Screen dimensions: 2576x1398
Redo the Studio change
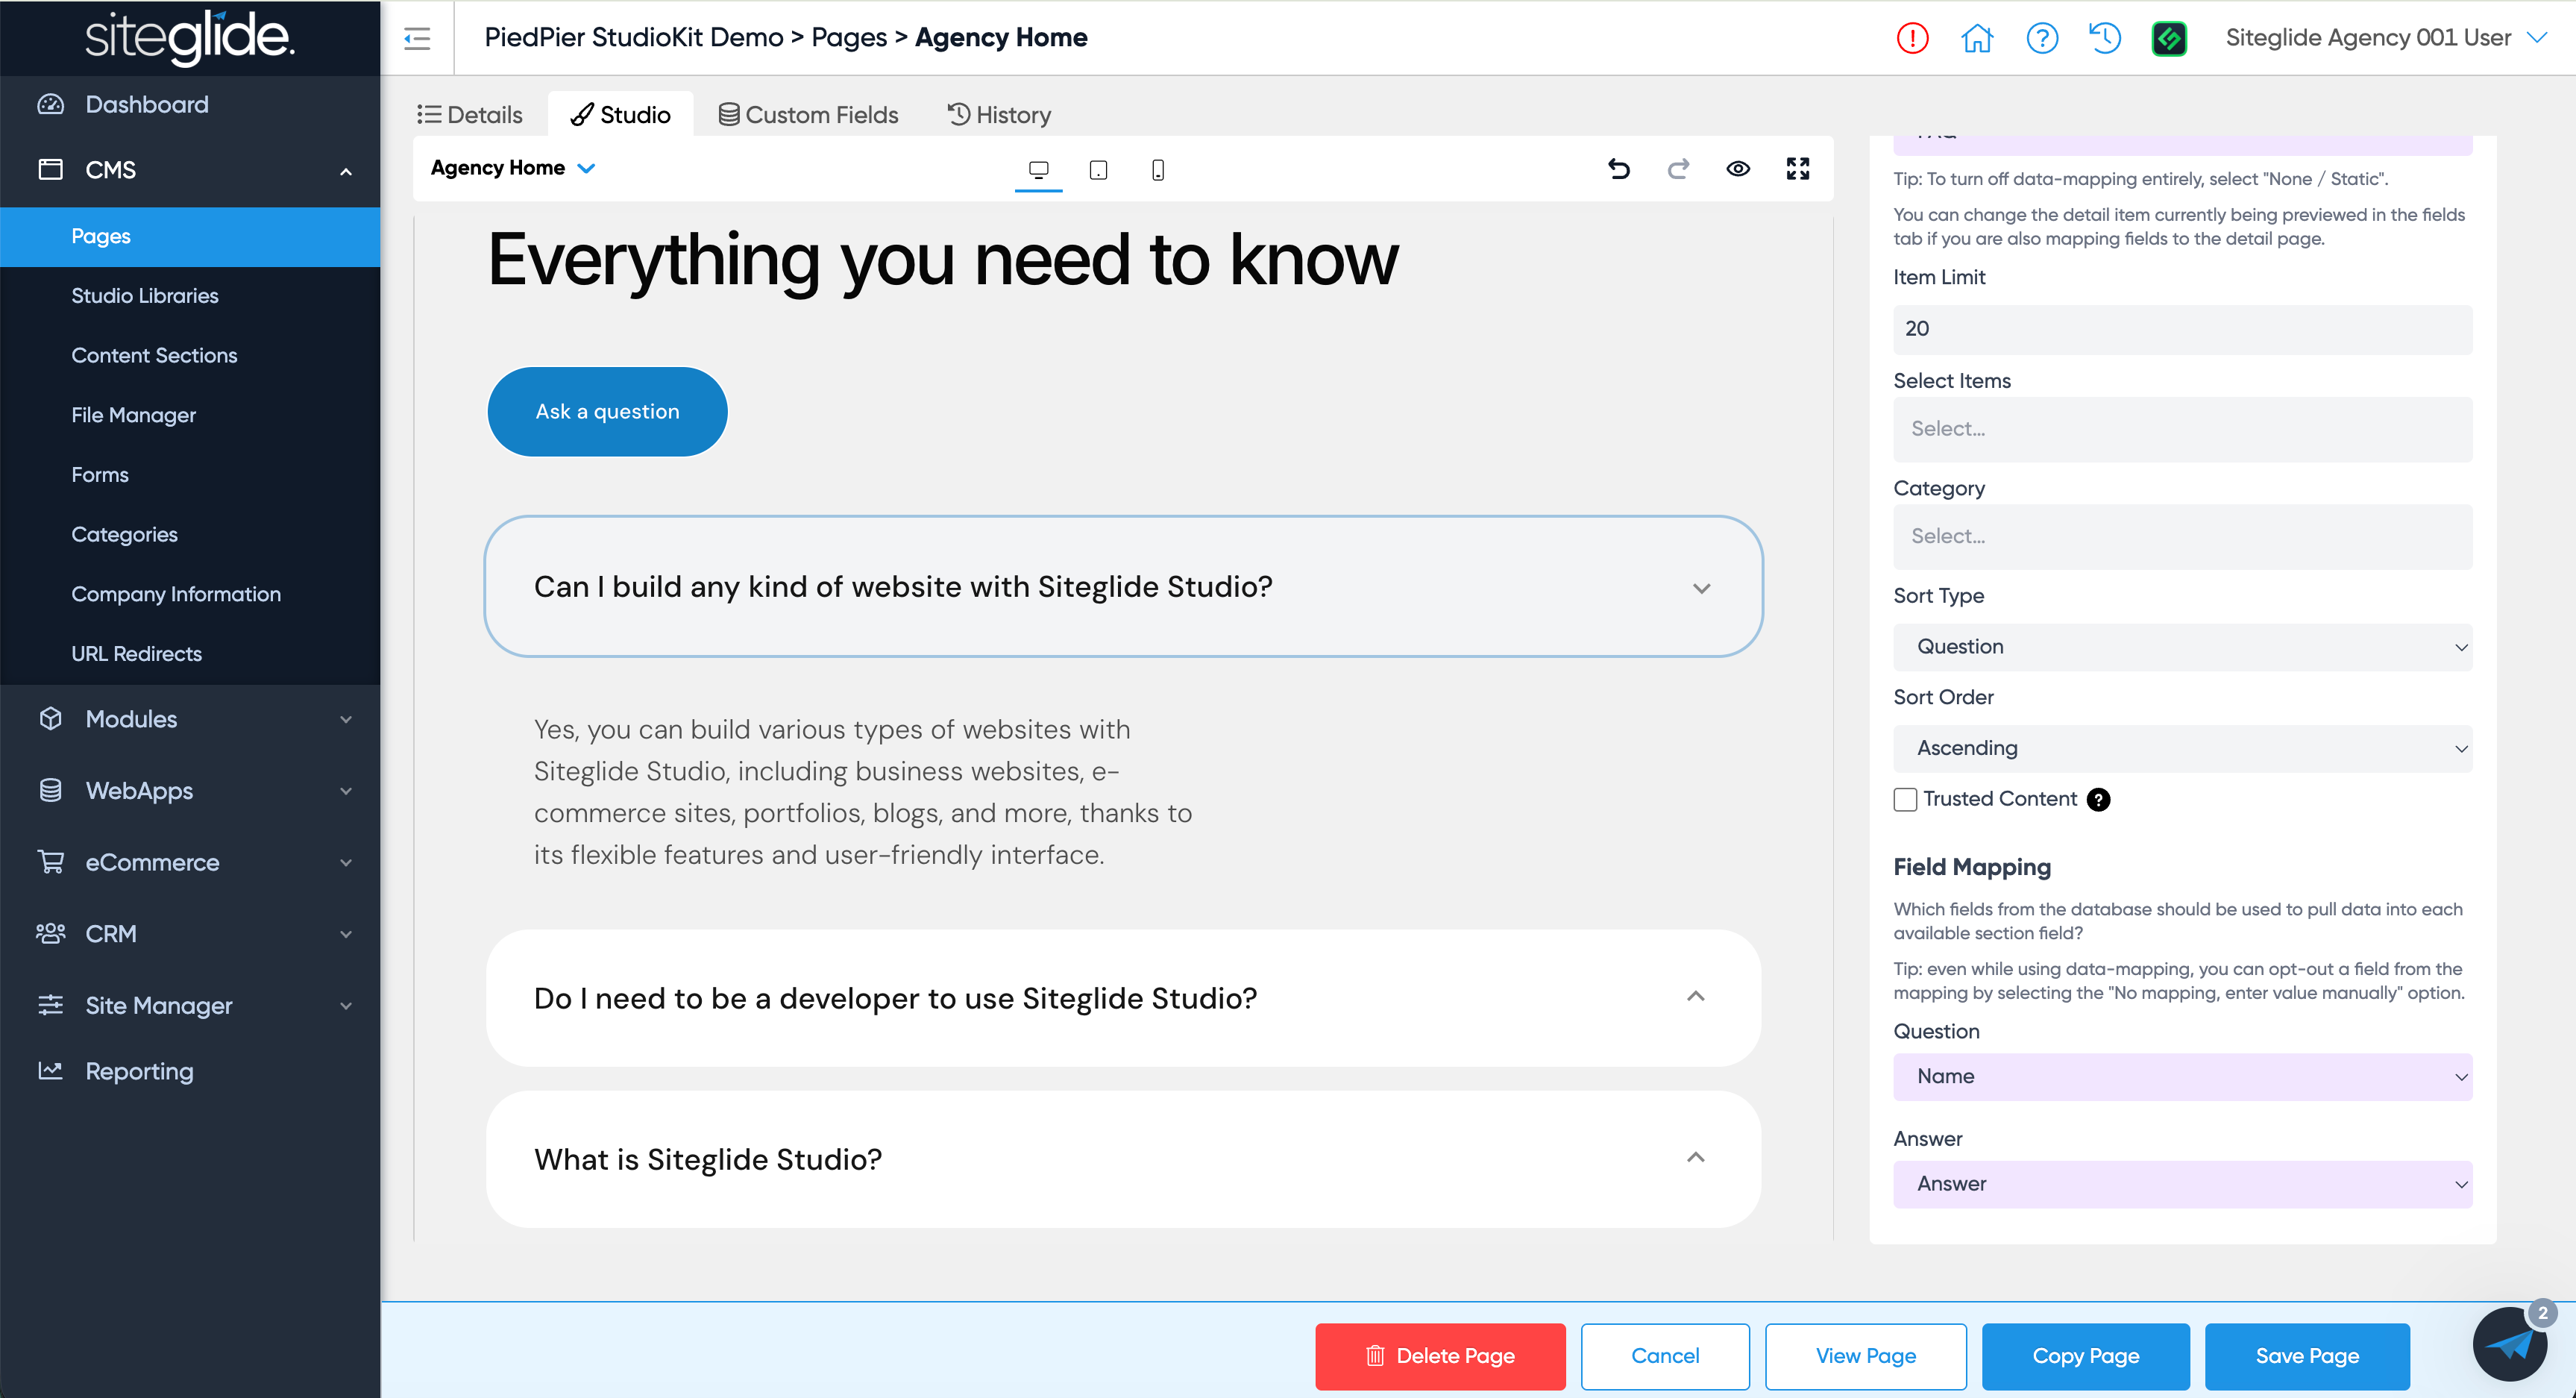coord(1678,168)
